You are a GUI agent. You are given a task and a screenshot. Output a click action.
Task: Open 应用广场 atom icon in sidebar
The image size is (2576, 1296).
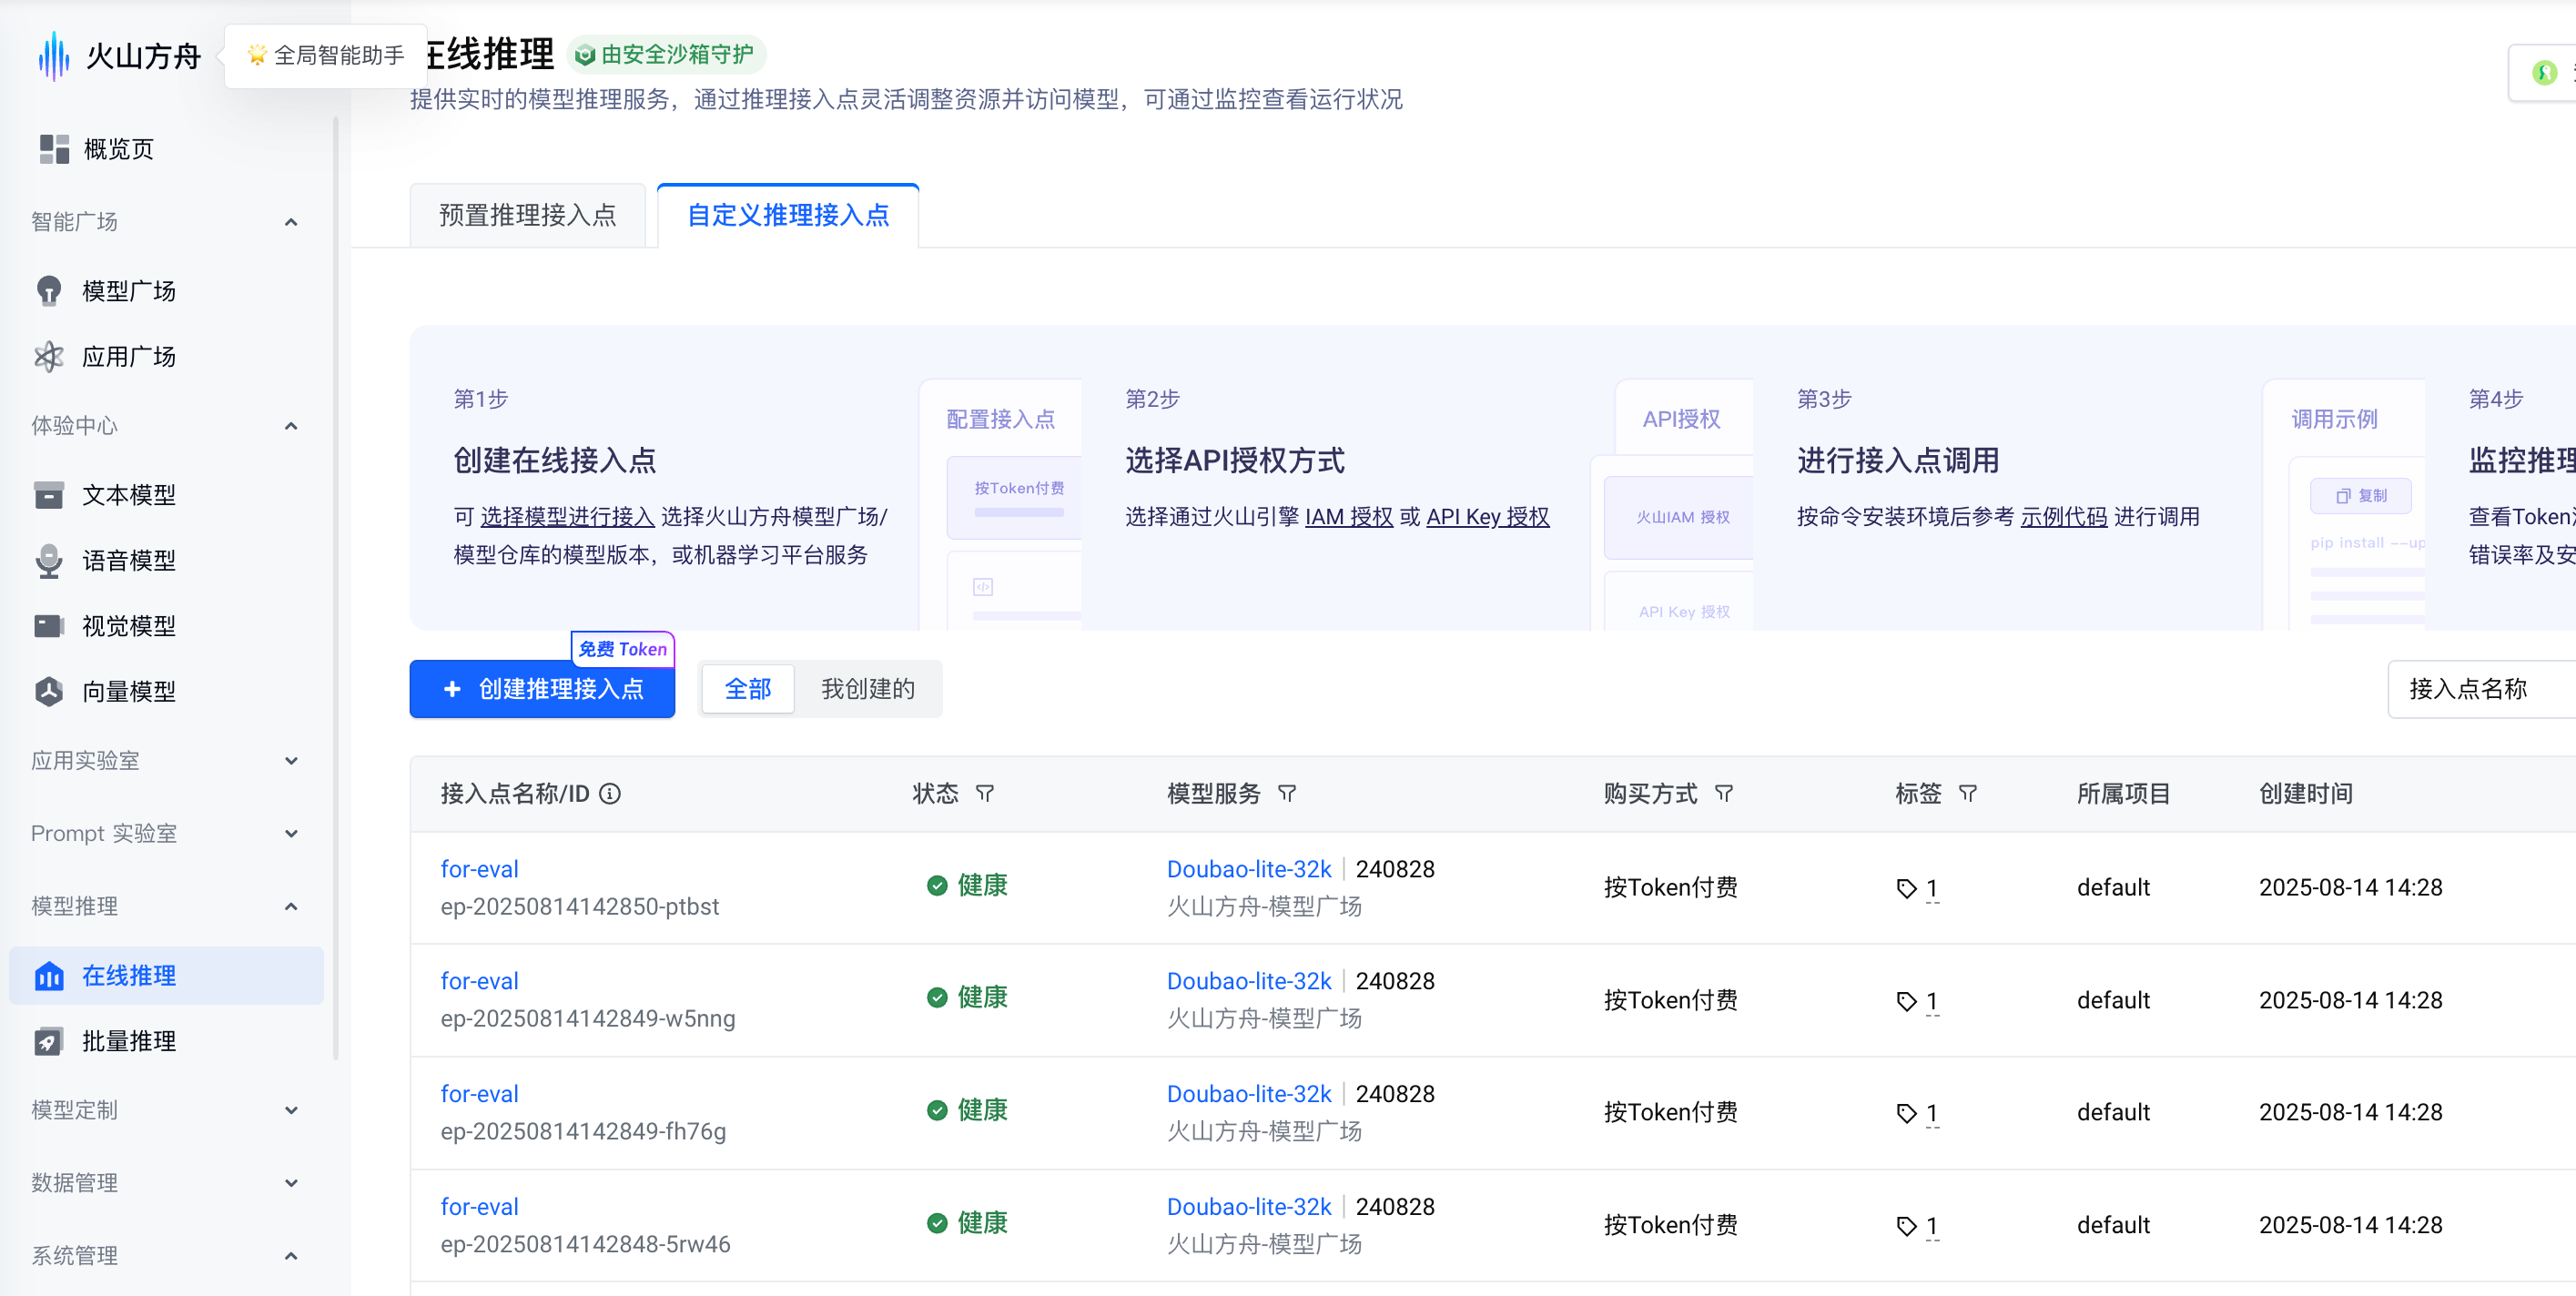48,357
